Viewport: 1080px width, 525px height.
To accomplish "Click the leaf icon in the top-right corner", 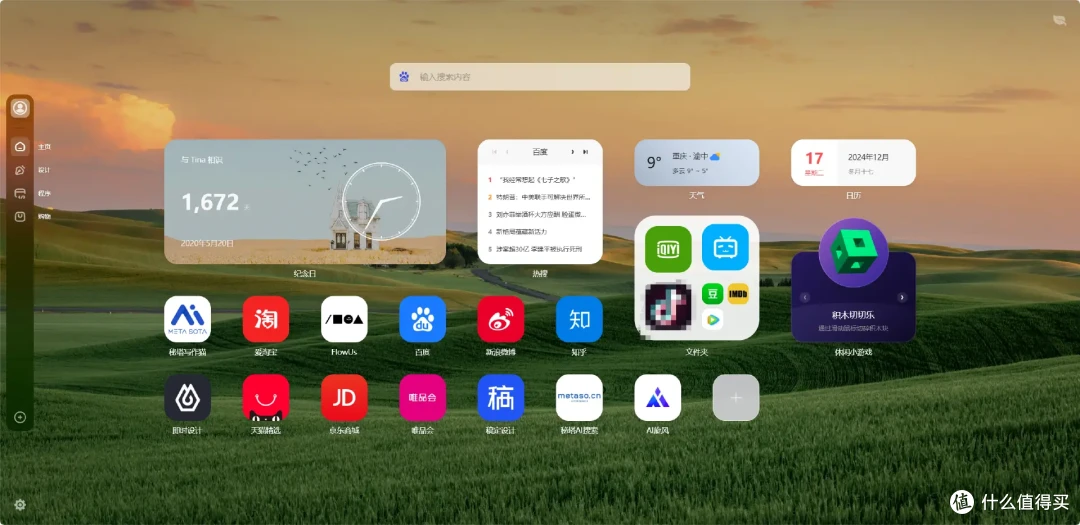I will [x=1059, y=20].
